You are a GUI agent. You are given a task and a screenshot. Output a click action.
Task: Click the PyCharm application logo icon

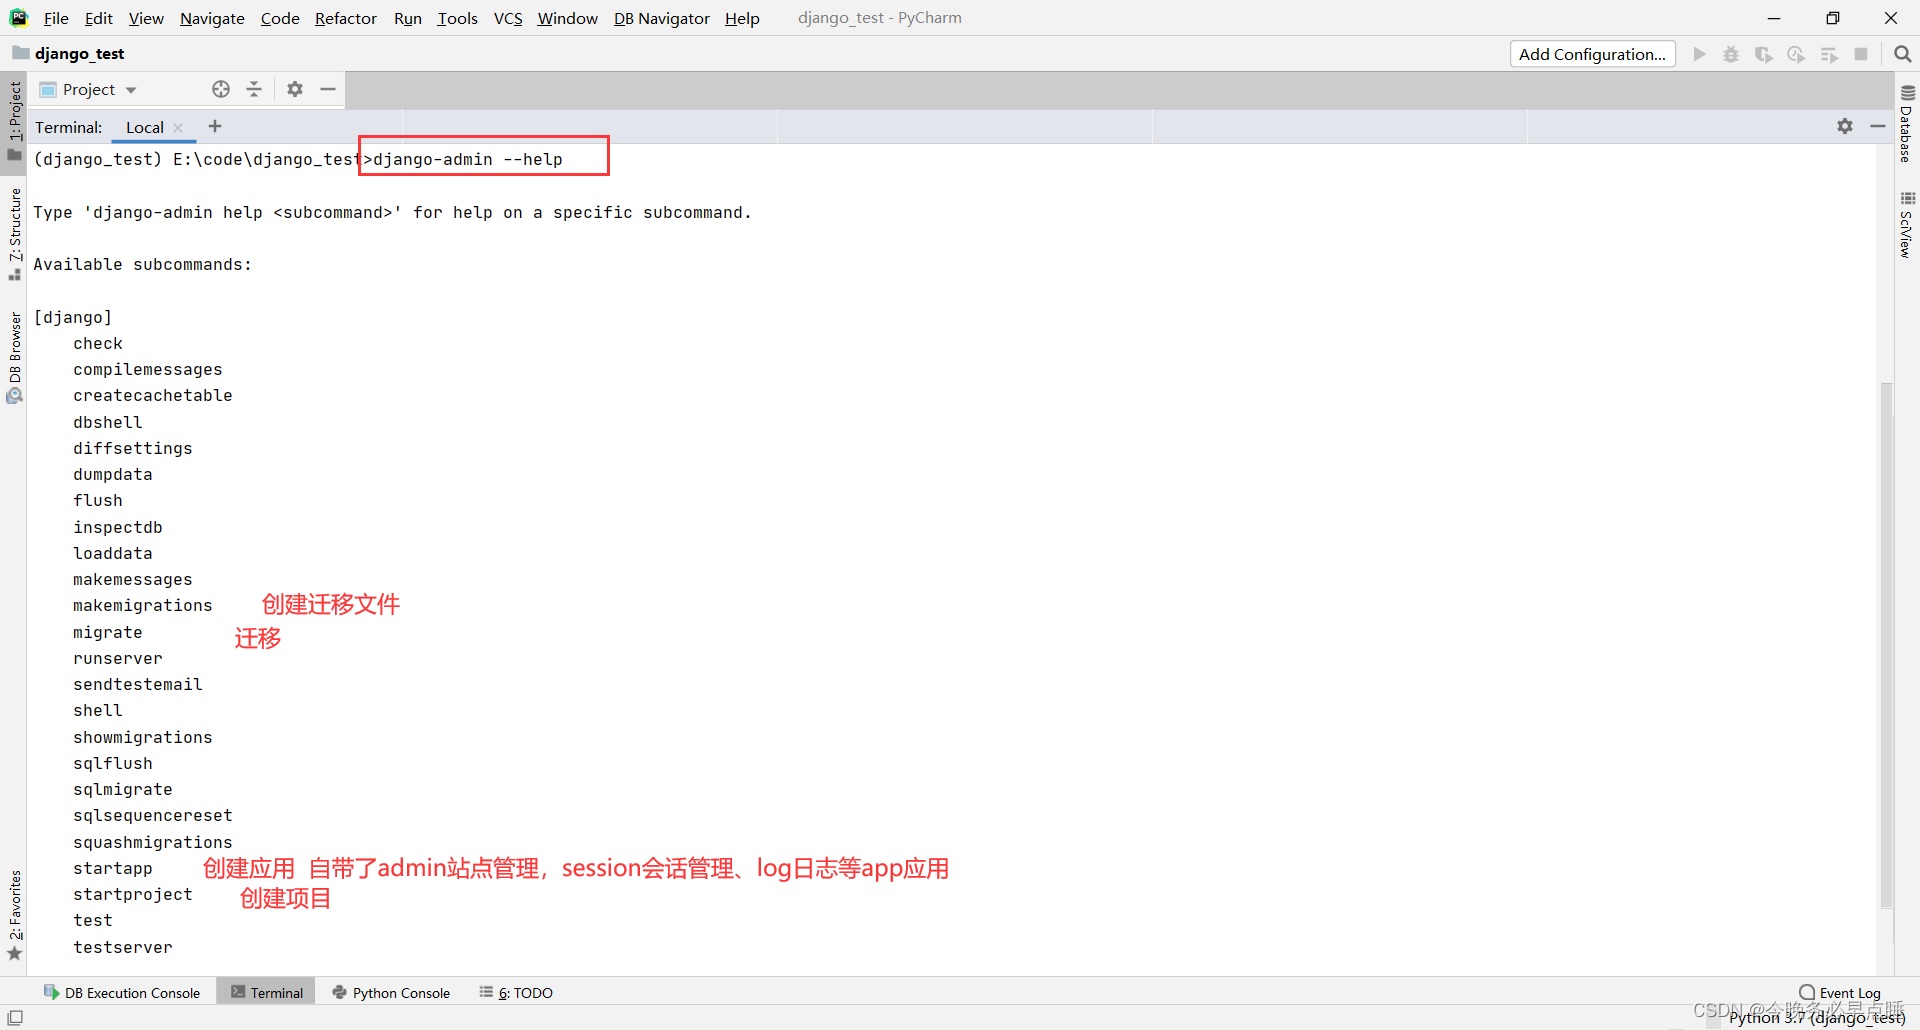coord(18,18)
